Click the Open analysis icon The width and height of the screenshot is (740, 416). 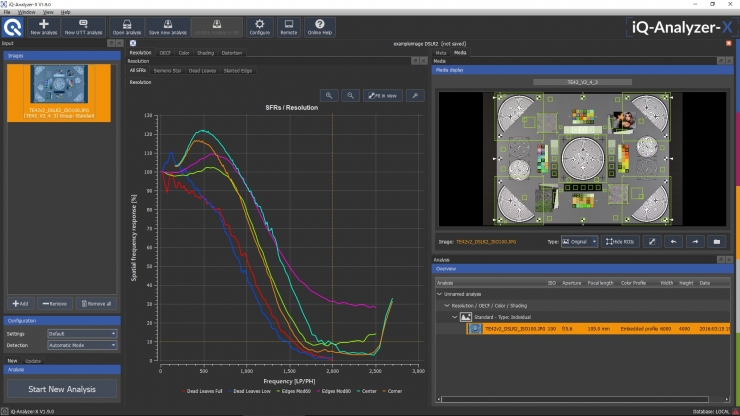click(126, 27)
